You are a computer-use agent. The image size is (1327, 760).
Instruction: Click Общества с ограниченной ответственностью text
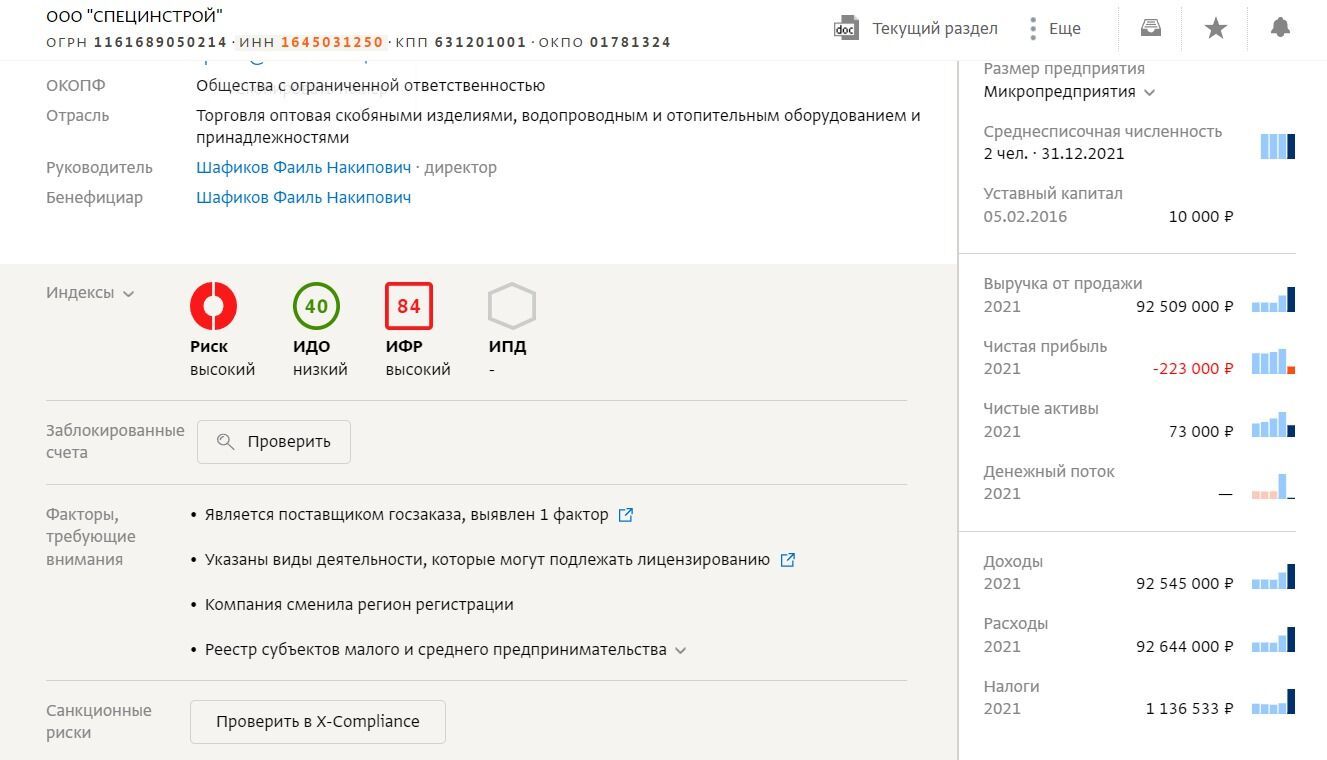pyautogui.click(x=371, y=86)
